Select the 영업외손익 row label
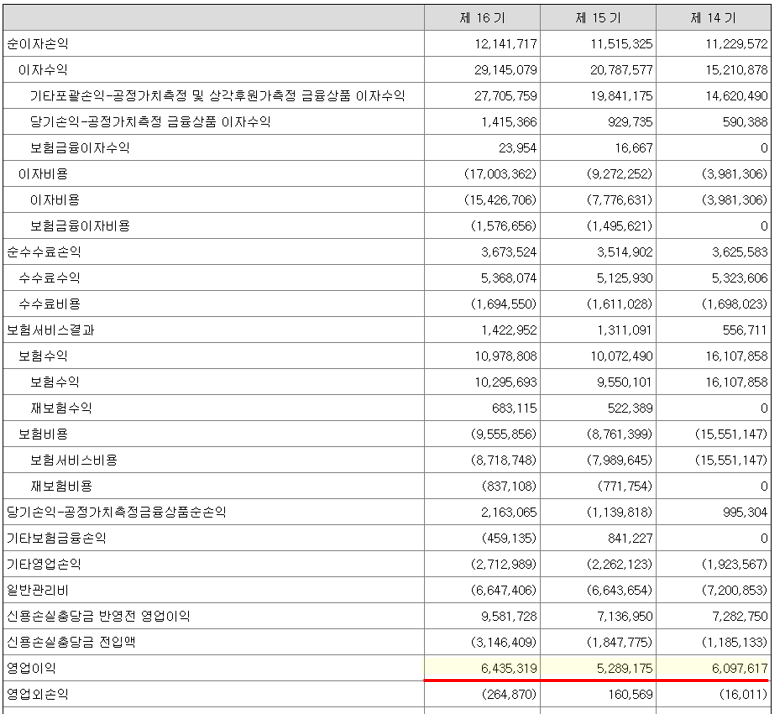The width and height of the screenshot is (778, 719). (38, 694)
